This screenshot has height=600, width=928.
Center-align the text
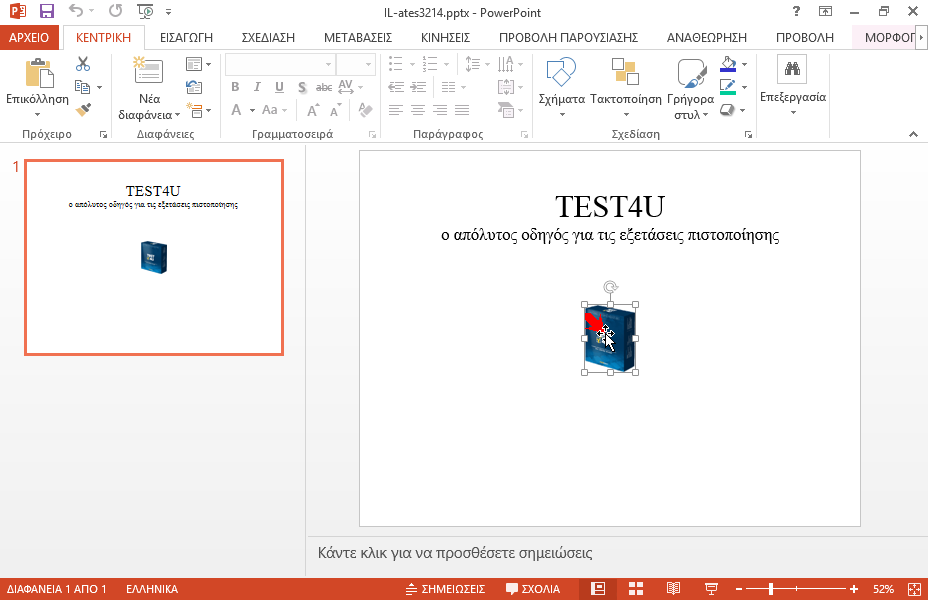(x=418, y=110)
